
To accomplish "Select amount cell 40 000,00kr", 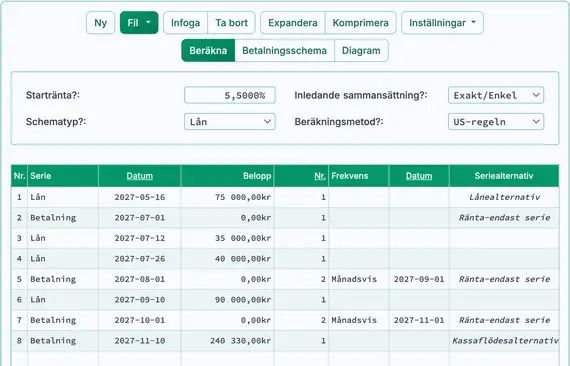I will coord(227,259).
